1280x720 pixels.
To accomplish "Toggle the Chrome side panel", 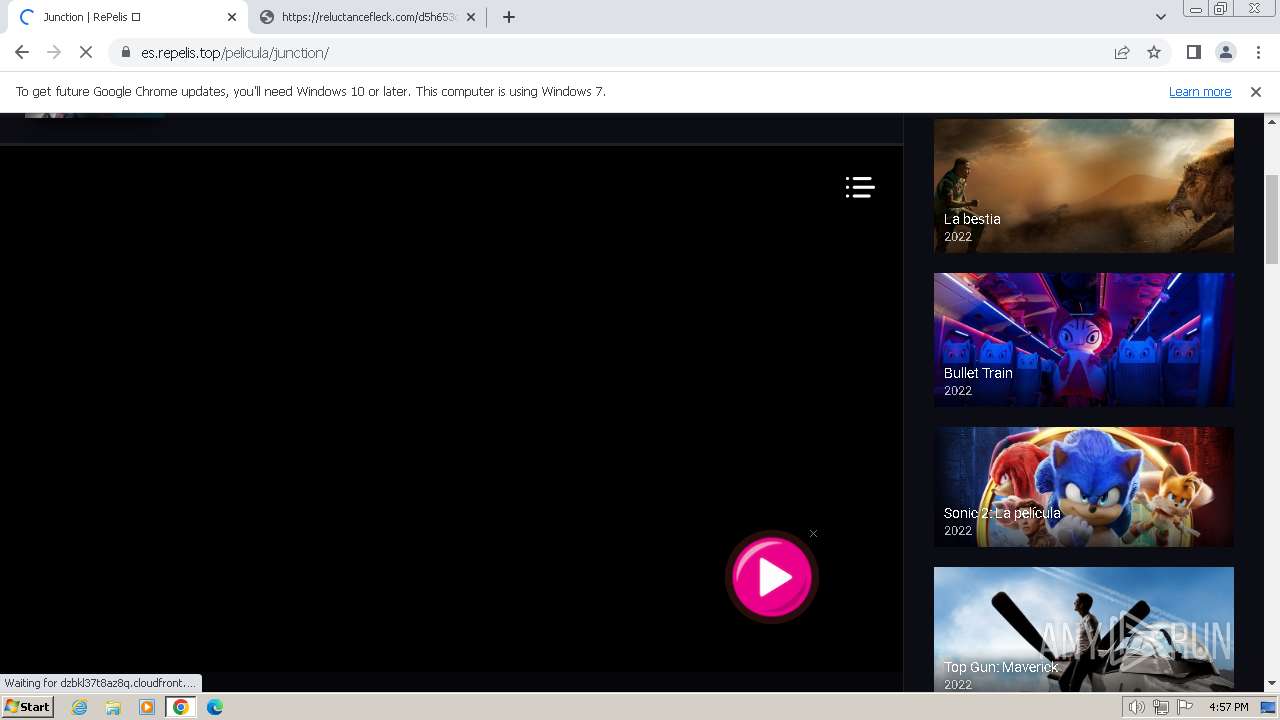I will (x=1193, y=53).
